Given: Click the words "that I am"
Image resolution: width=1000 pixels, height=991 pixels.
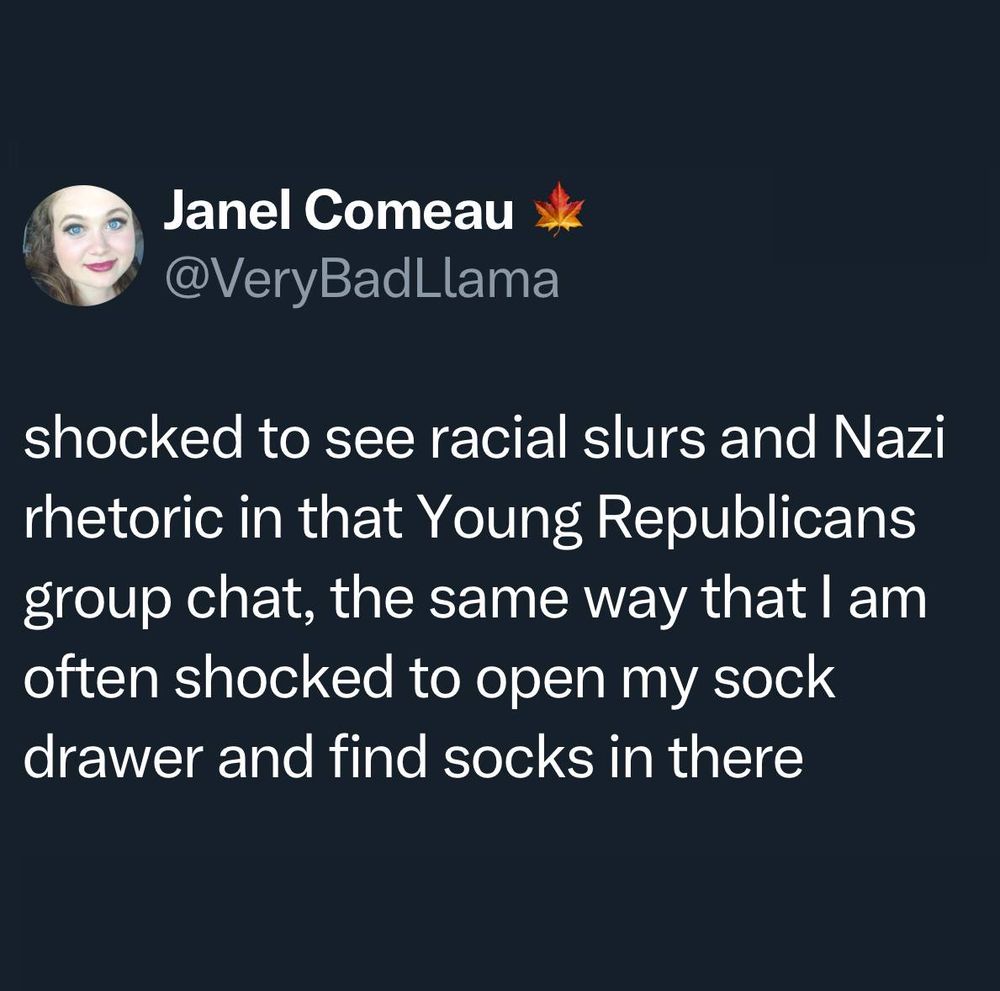Looking at the screenshot, I should tap(814, 598).
